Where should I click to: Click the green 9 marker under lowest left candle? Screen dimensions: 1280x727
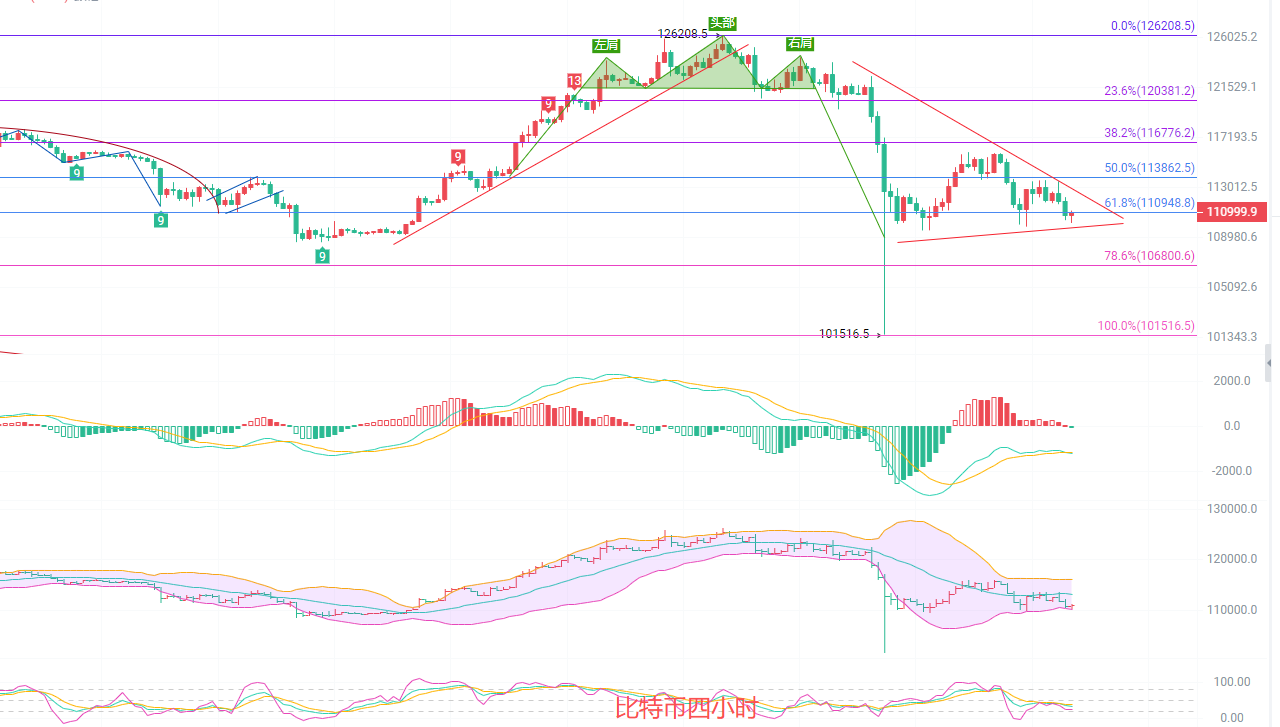click(x=322, y=256)
